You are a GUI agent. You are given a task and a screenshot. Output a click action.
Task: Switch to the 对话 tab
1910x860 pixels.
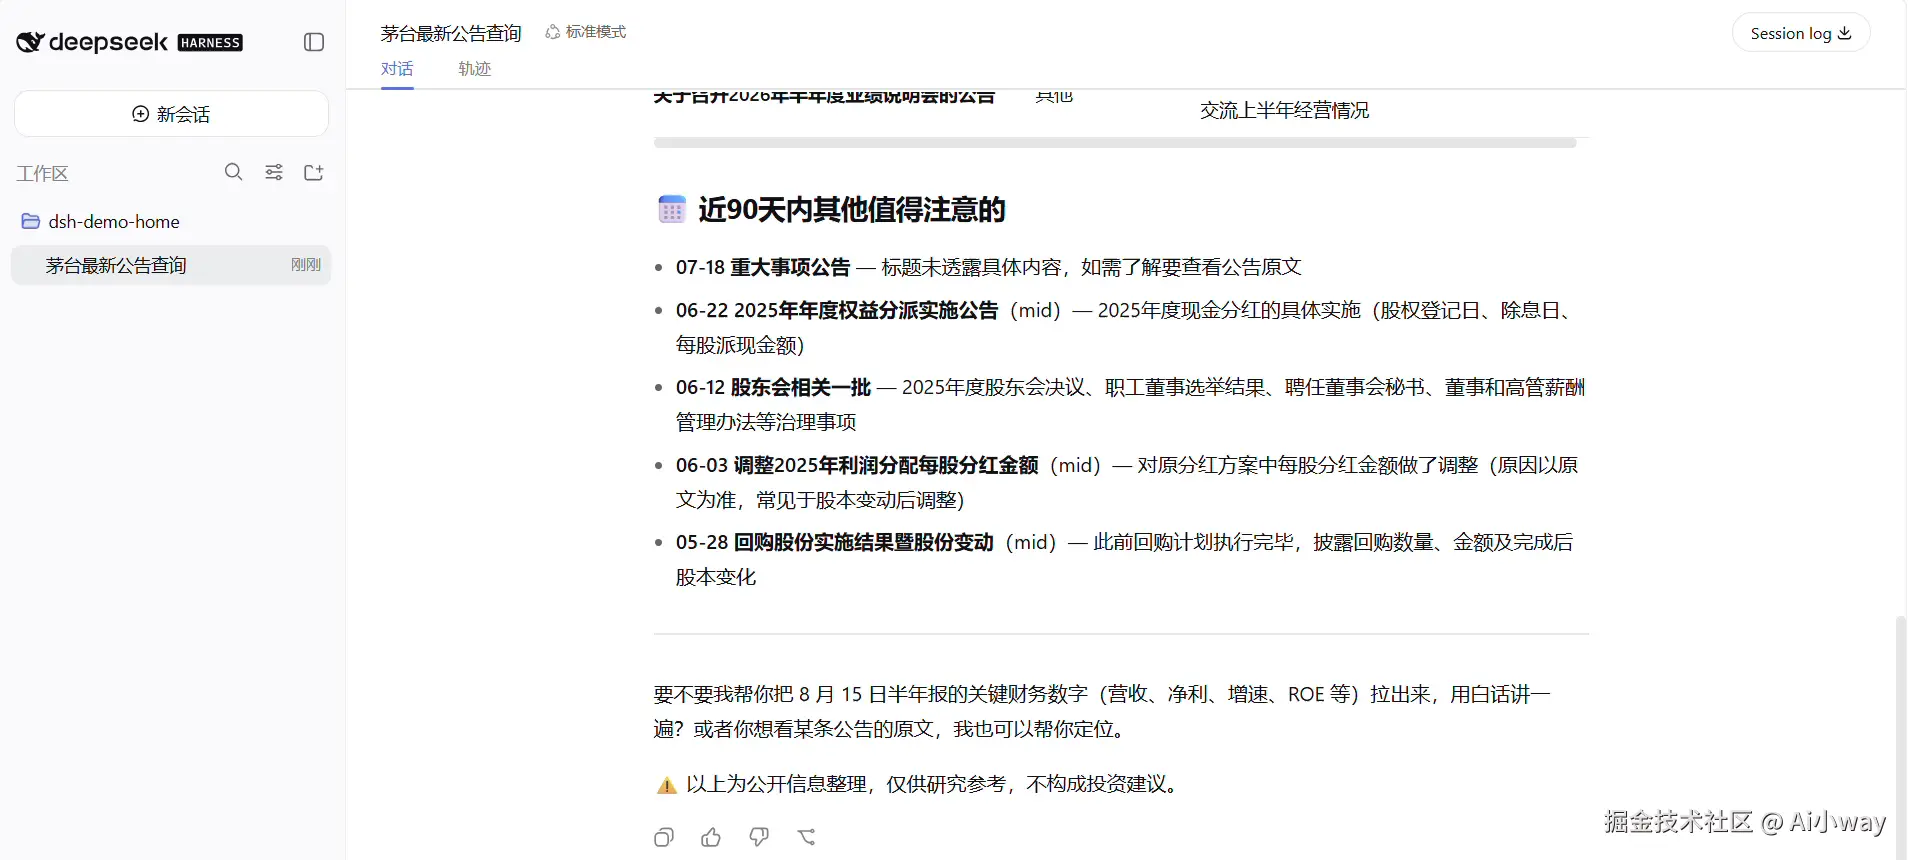(397, 69)
